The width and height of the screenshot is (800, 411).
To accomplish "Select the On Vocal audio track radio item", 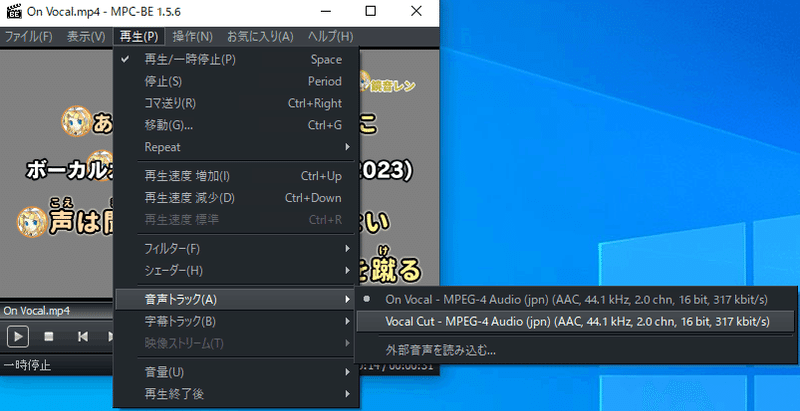I will coord(576,300).
